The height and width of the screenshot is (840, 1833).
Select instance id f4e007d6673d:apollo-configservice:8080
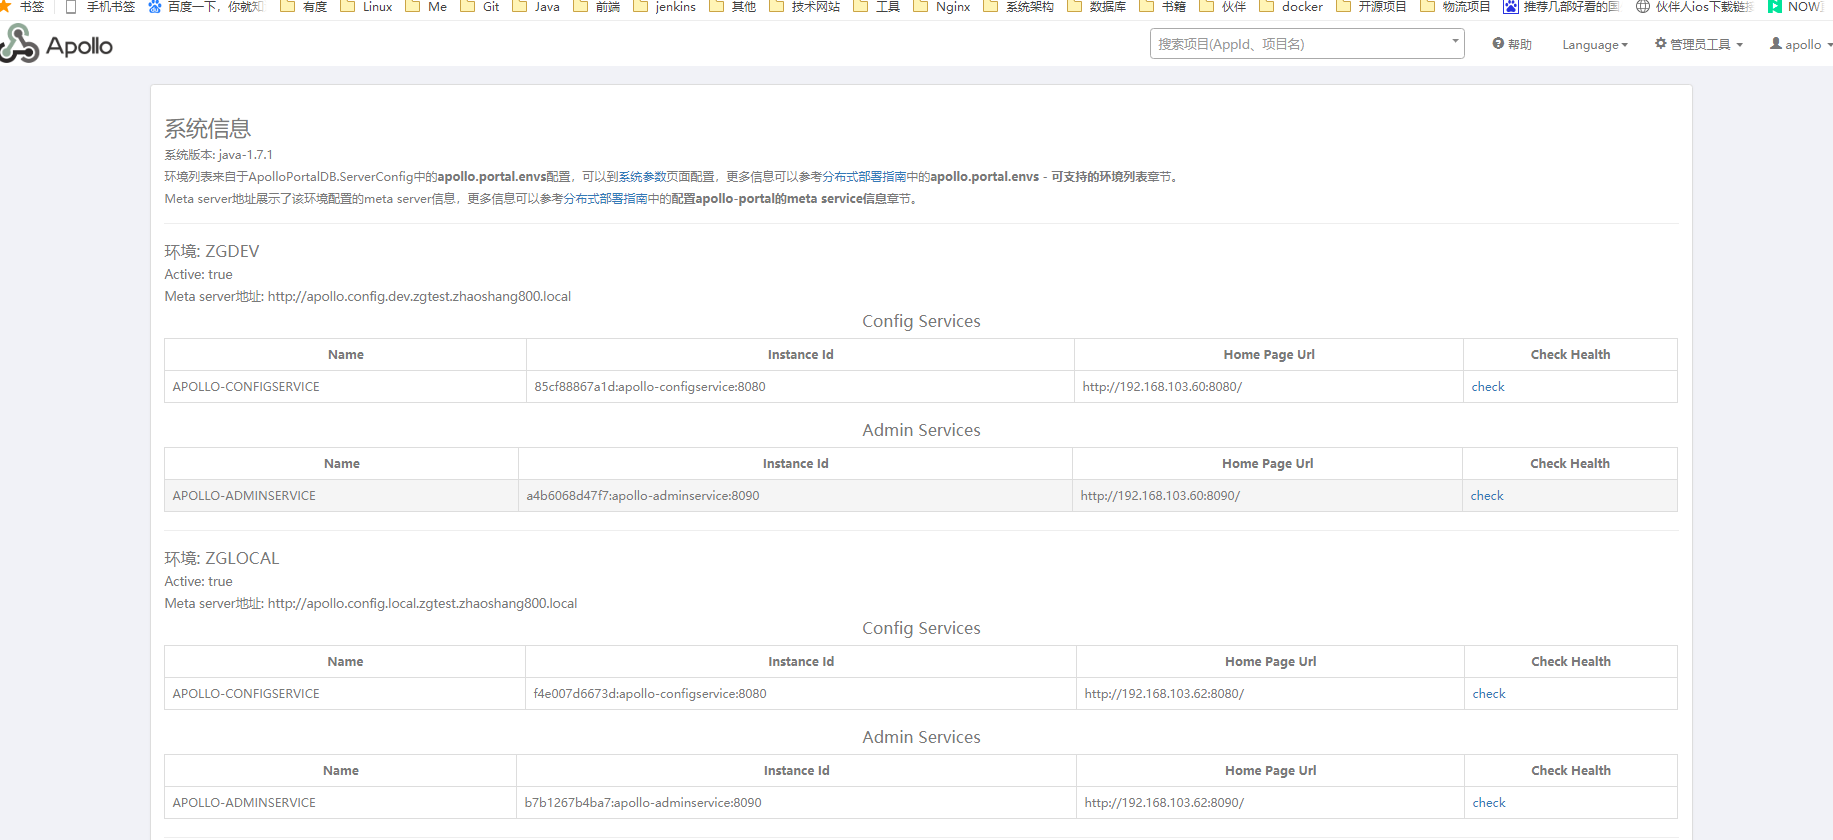(650, 694)
